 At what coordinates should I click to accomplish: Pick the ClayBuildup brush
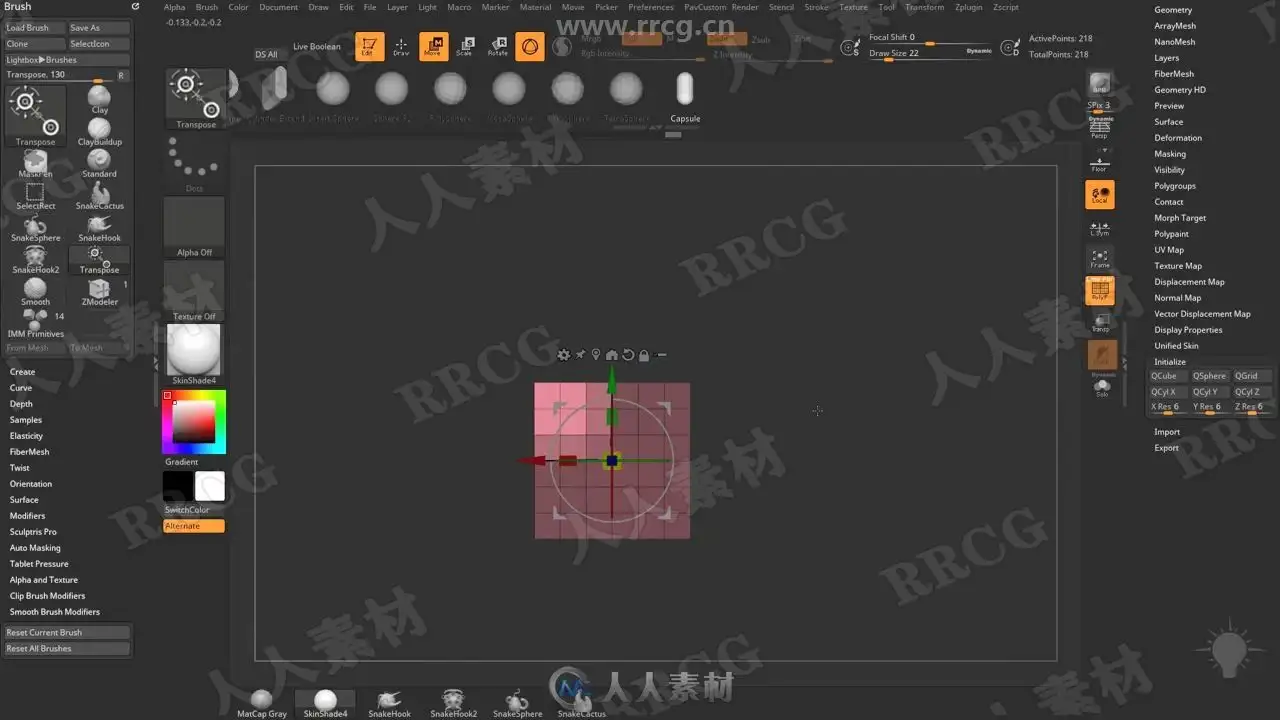(99, 130)
